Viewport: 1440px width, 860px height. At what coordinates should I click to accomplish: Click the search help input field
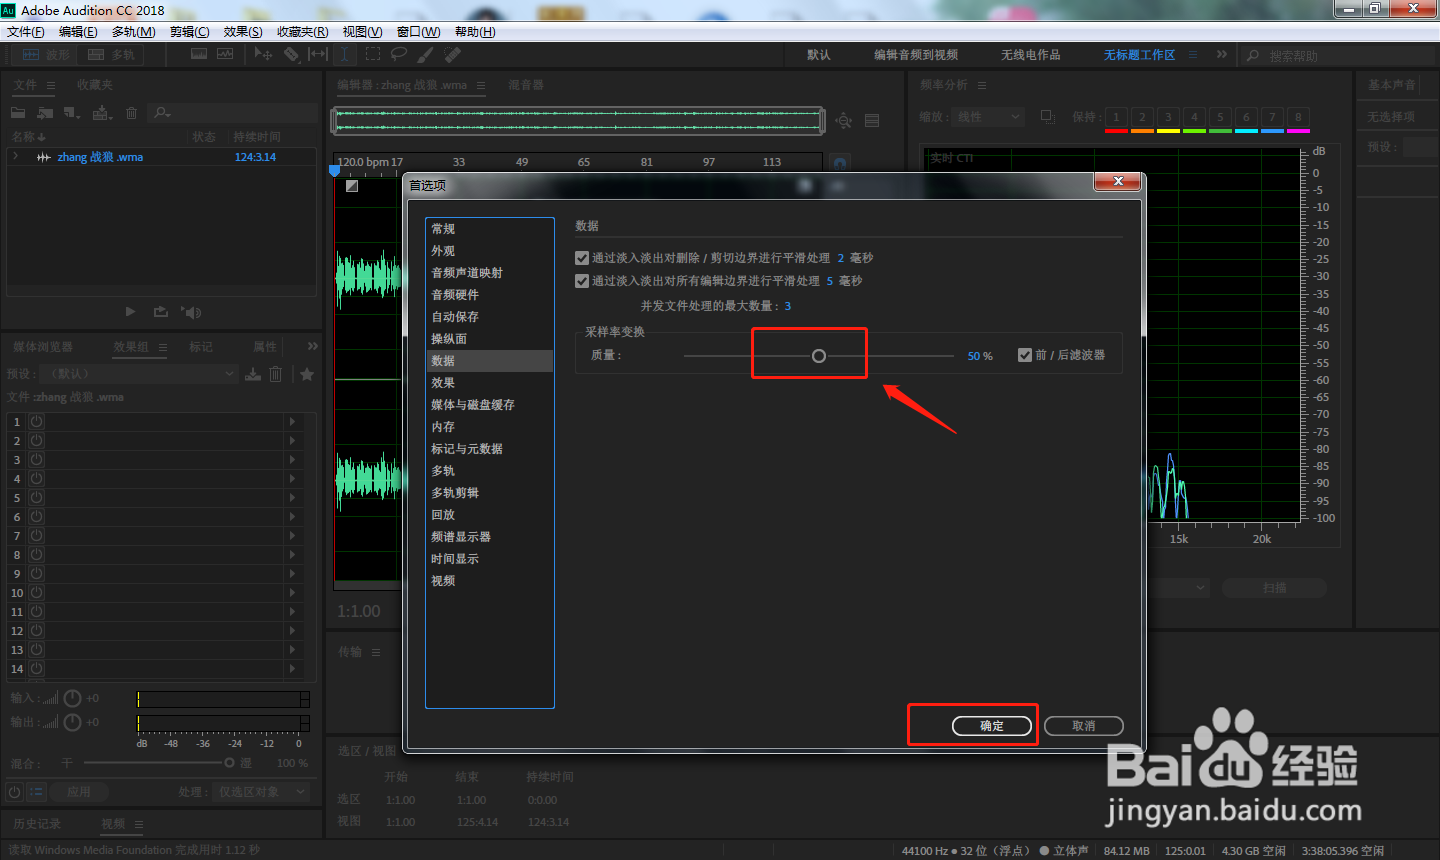(x=1349, y=56)
